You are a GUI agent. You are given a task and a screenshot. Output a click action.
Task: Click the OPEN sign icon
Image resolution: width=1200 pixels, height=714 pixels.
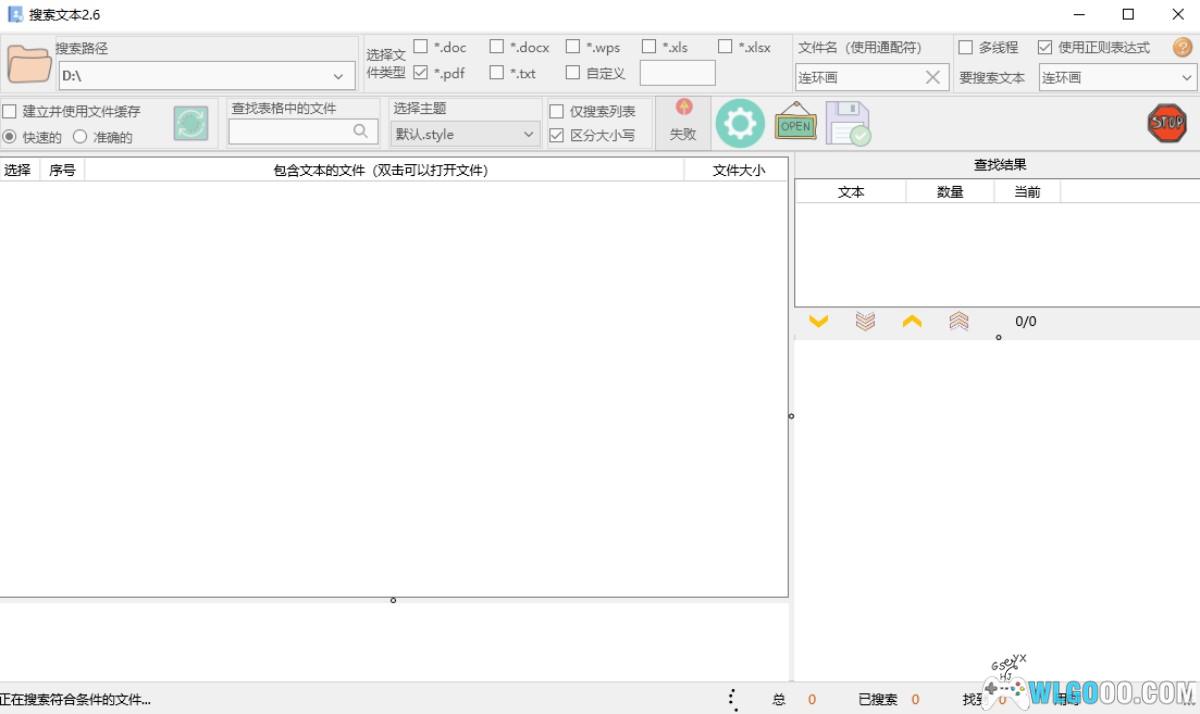(795, 123)
